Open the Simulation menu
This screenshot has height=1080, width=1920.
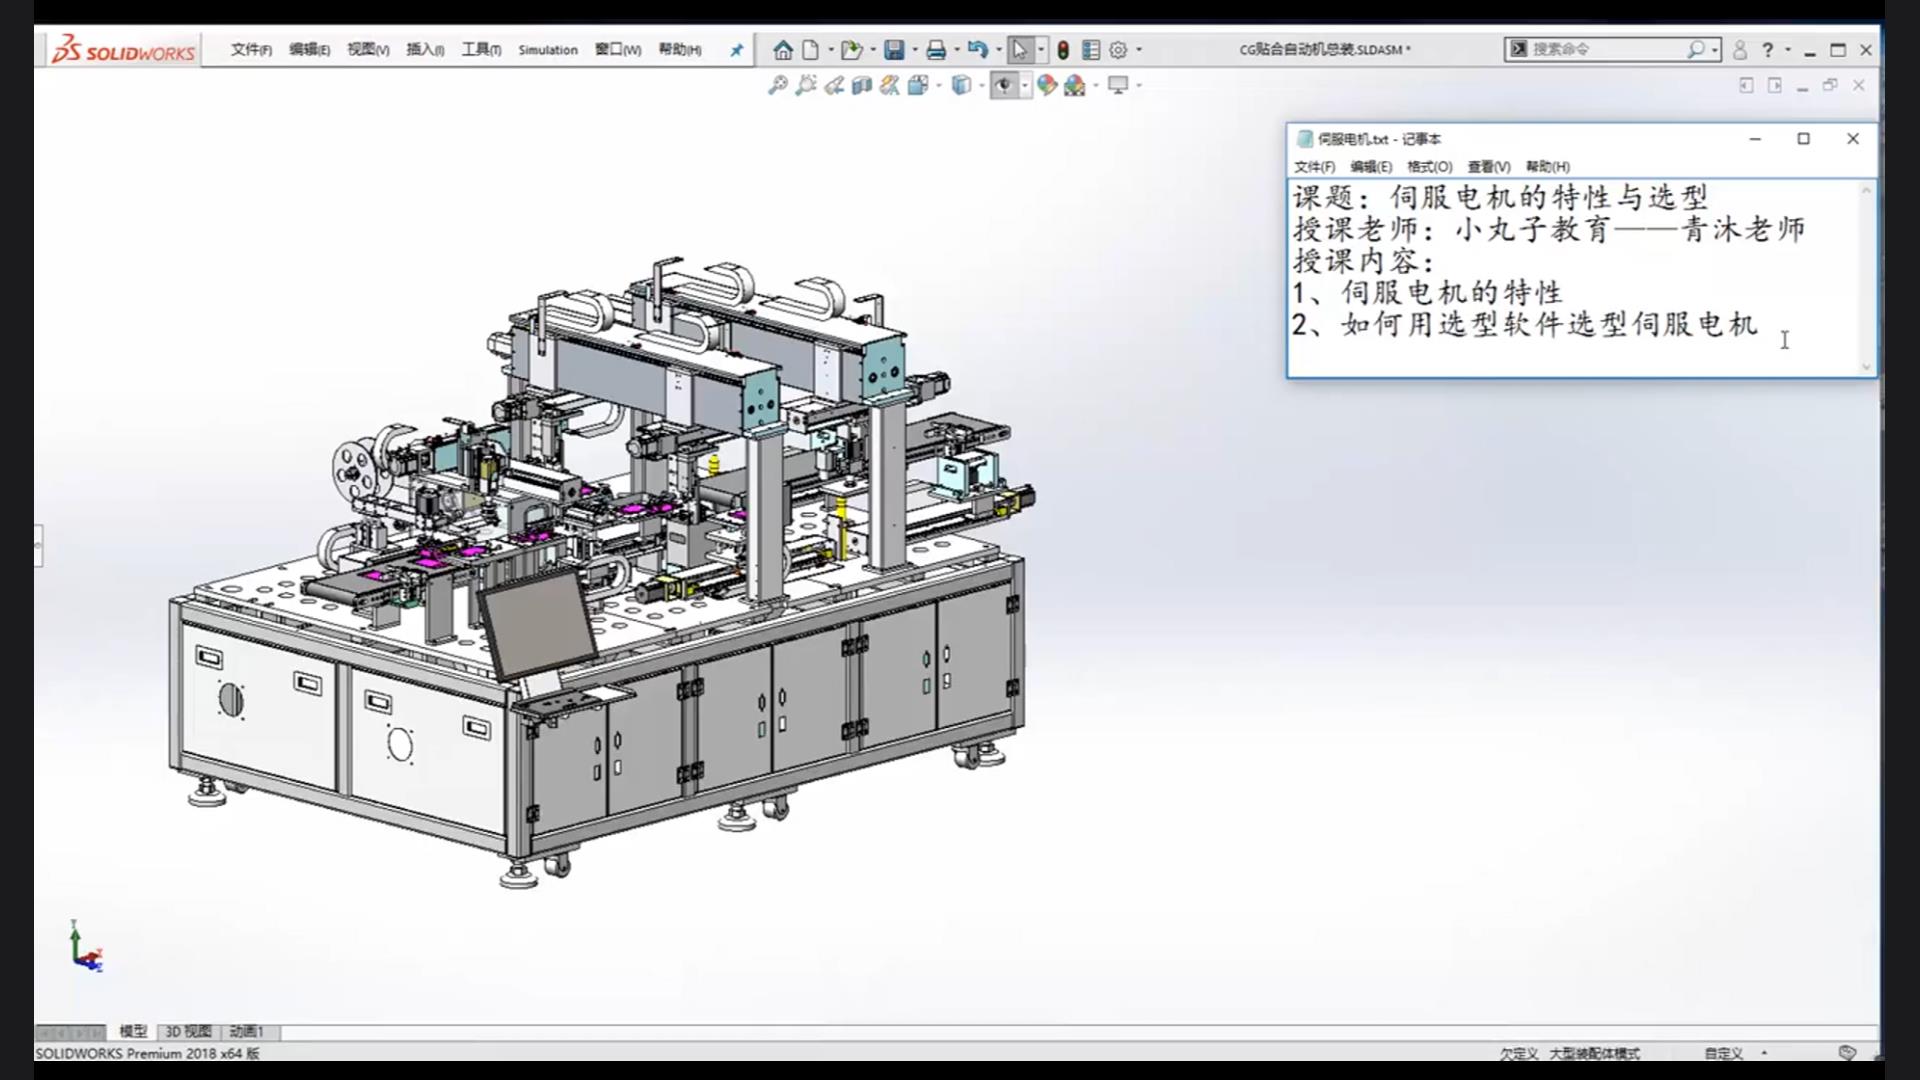tap(548, 50)
